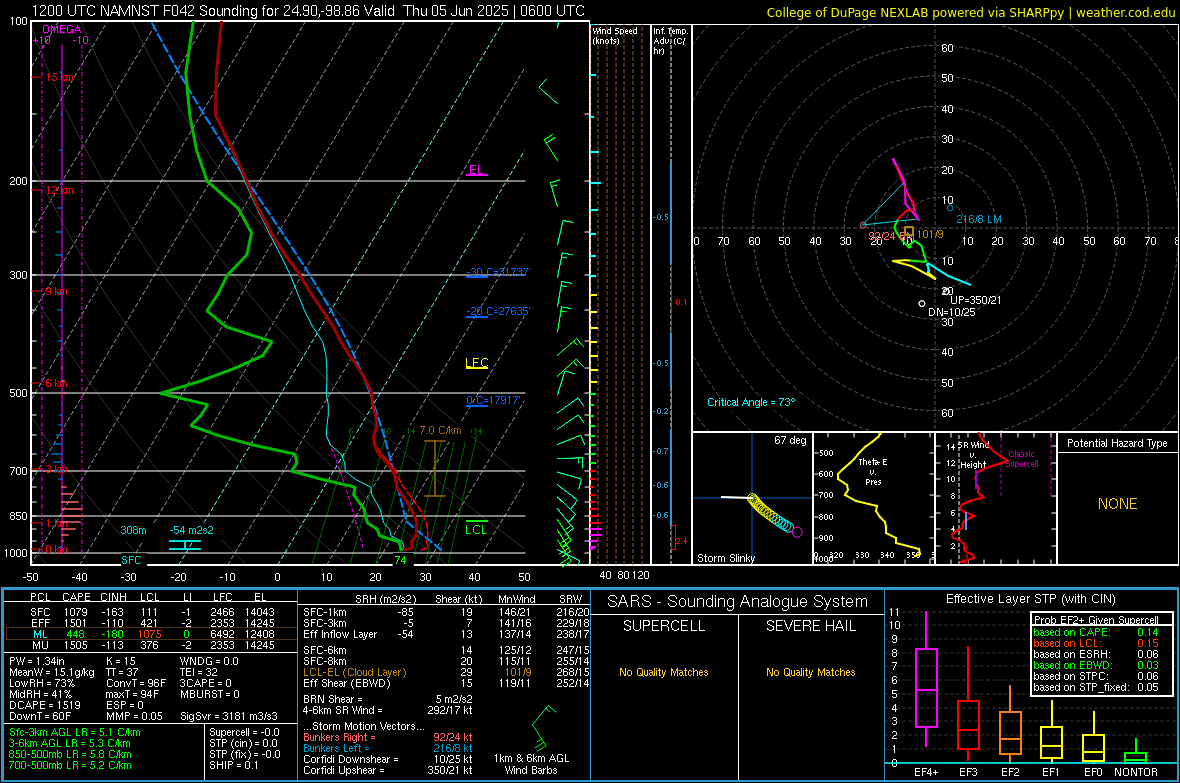Viewport: 1180px width, 783px height.
Task: Click the ConvT = 96F value
Action: [136, 683]
